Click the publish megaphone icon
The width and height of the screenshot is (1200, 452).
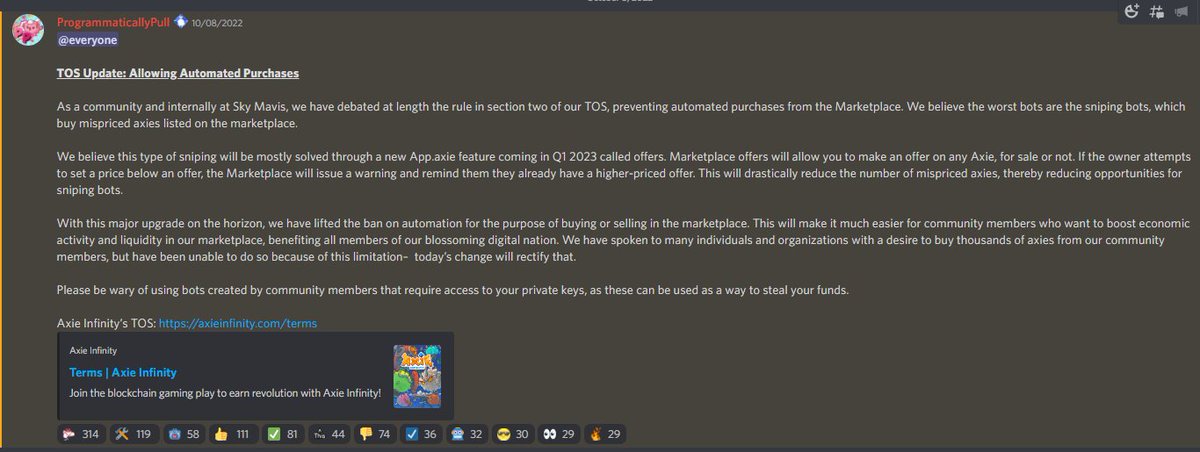click(1180, 12)
